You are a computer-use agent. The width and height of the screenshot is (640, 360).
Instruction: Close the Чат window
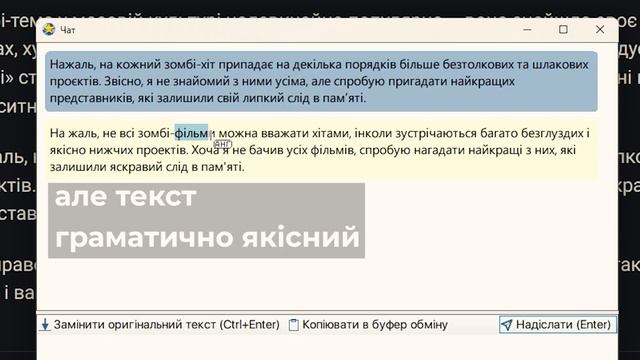[600, 29]
